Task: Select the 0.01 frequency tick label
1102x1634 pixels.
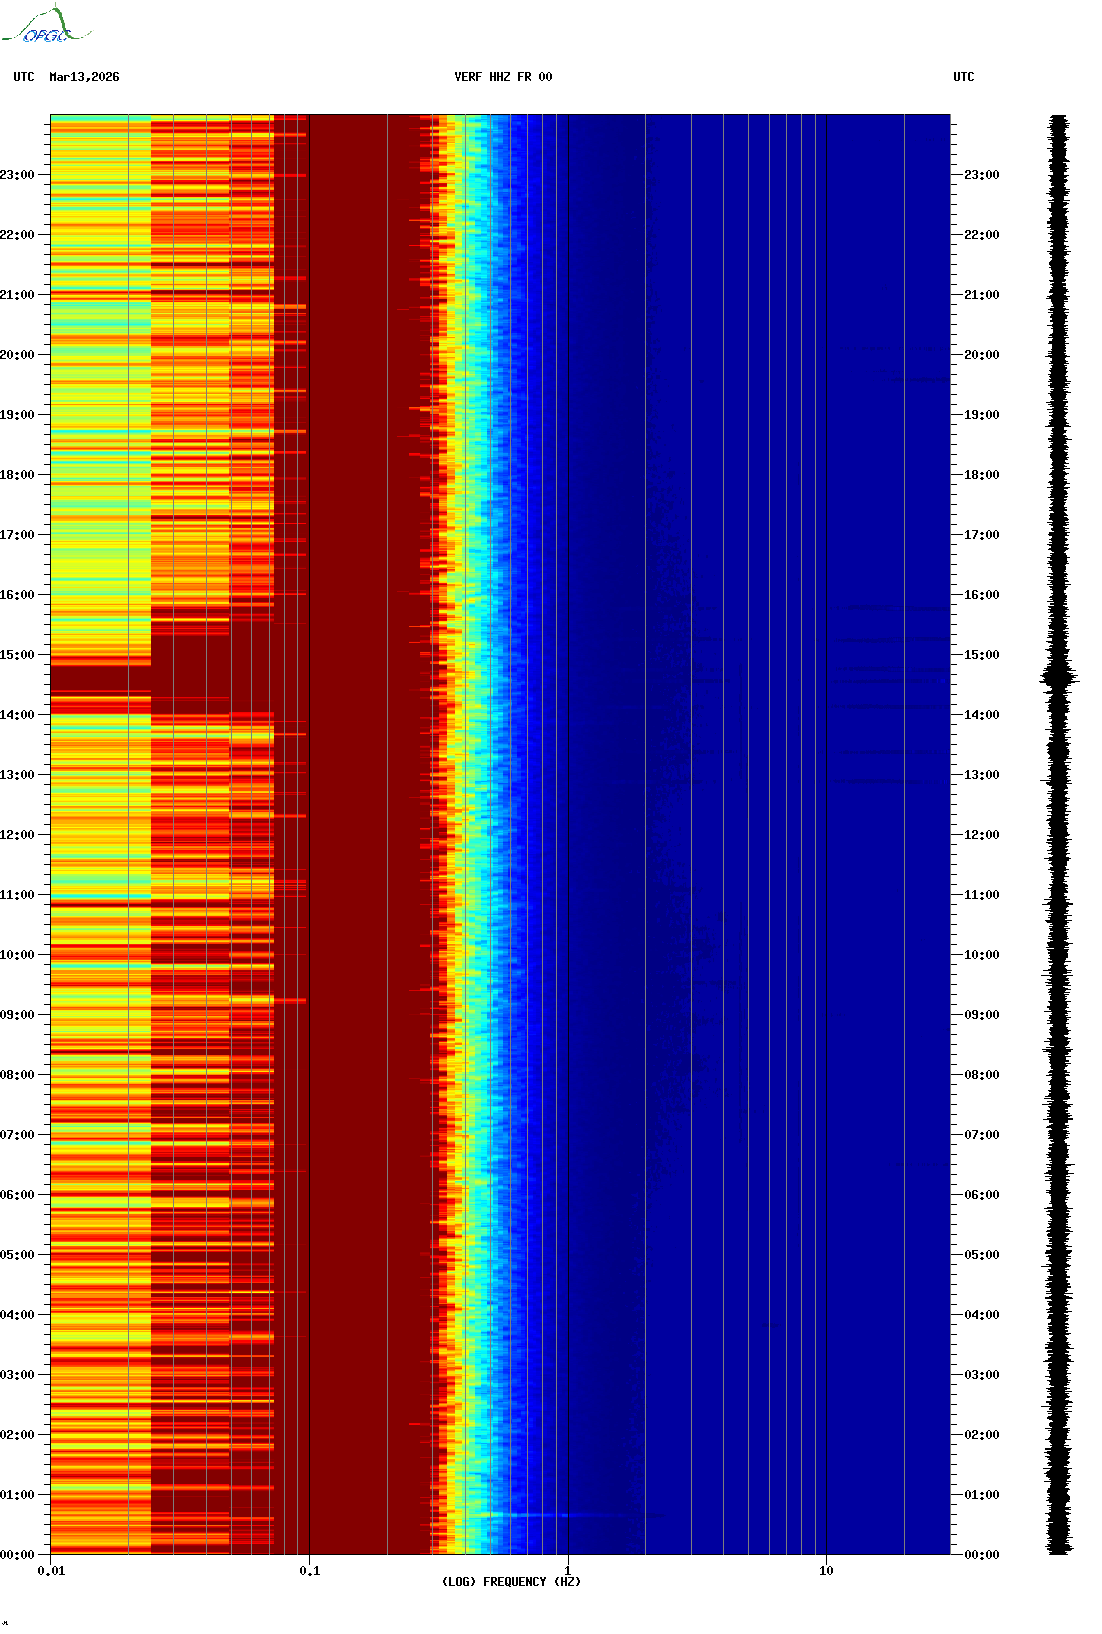Action: 51,1571
